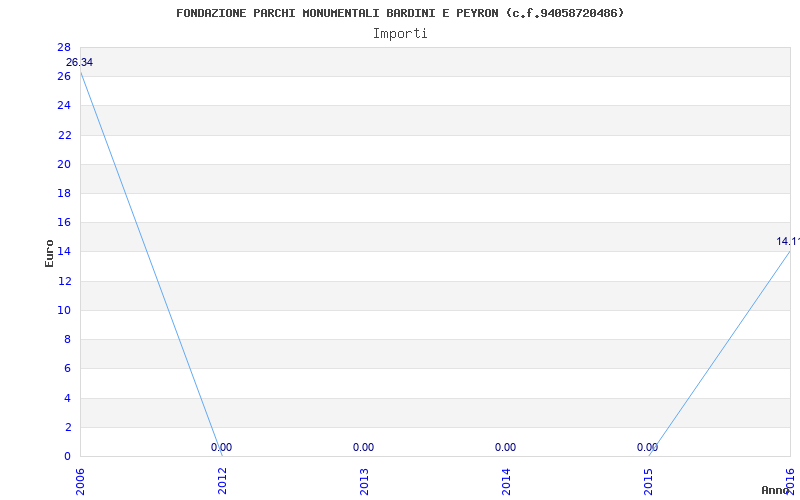The height and width of the screenshot is (500, 800).
Task: Click the 2006 x-axis year label
Action: click(80, 482)
